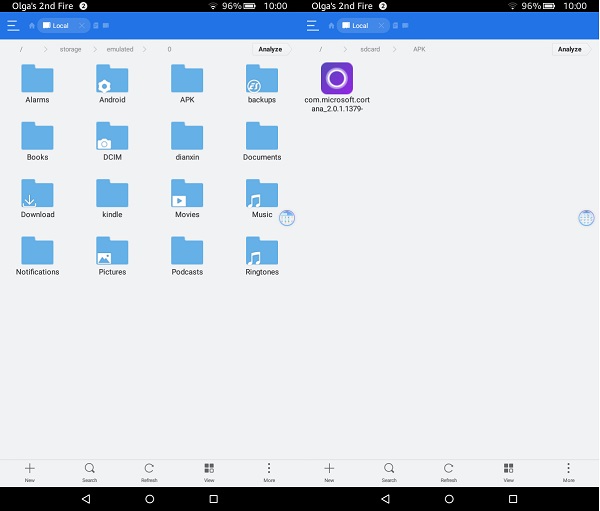Tap More in right bottom toolbar
The image size is (600, 511).
click(x=569, y=472)
